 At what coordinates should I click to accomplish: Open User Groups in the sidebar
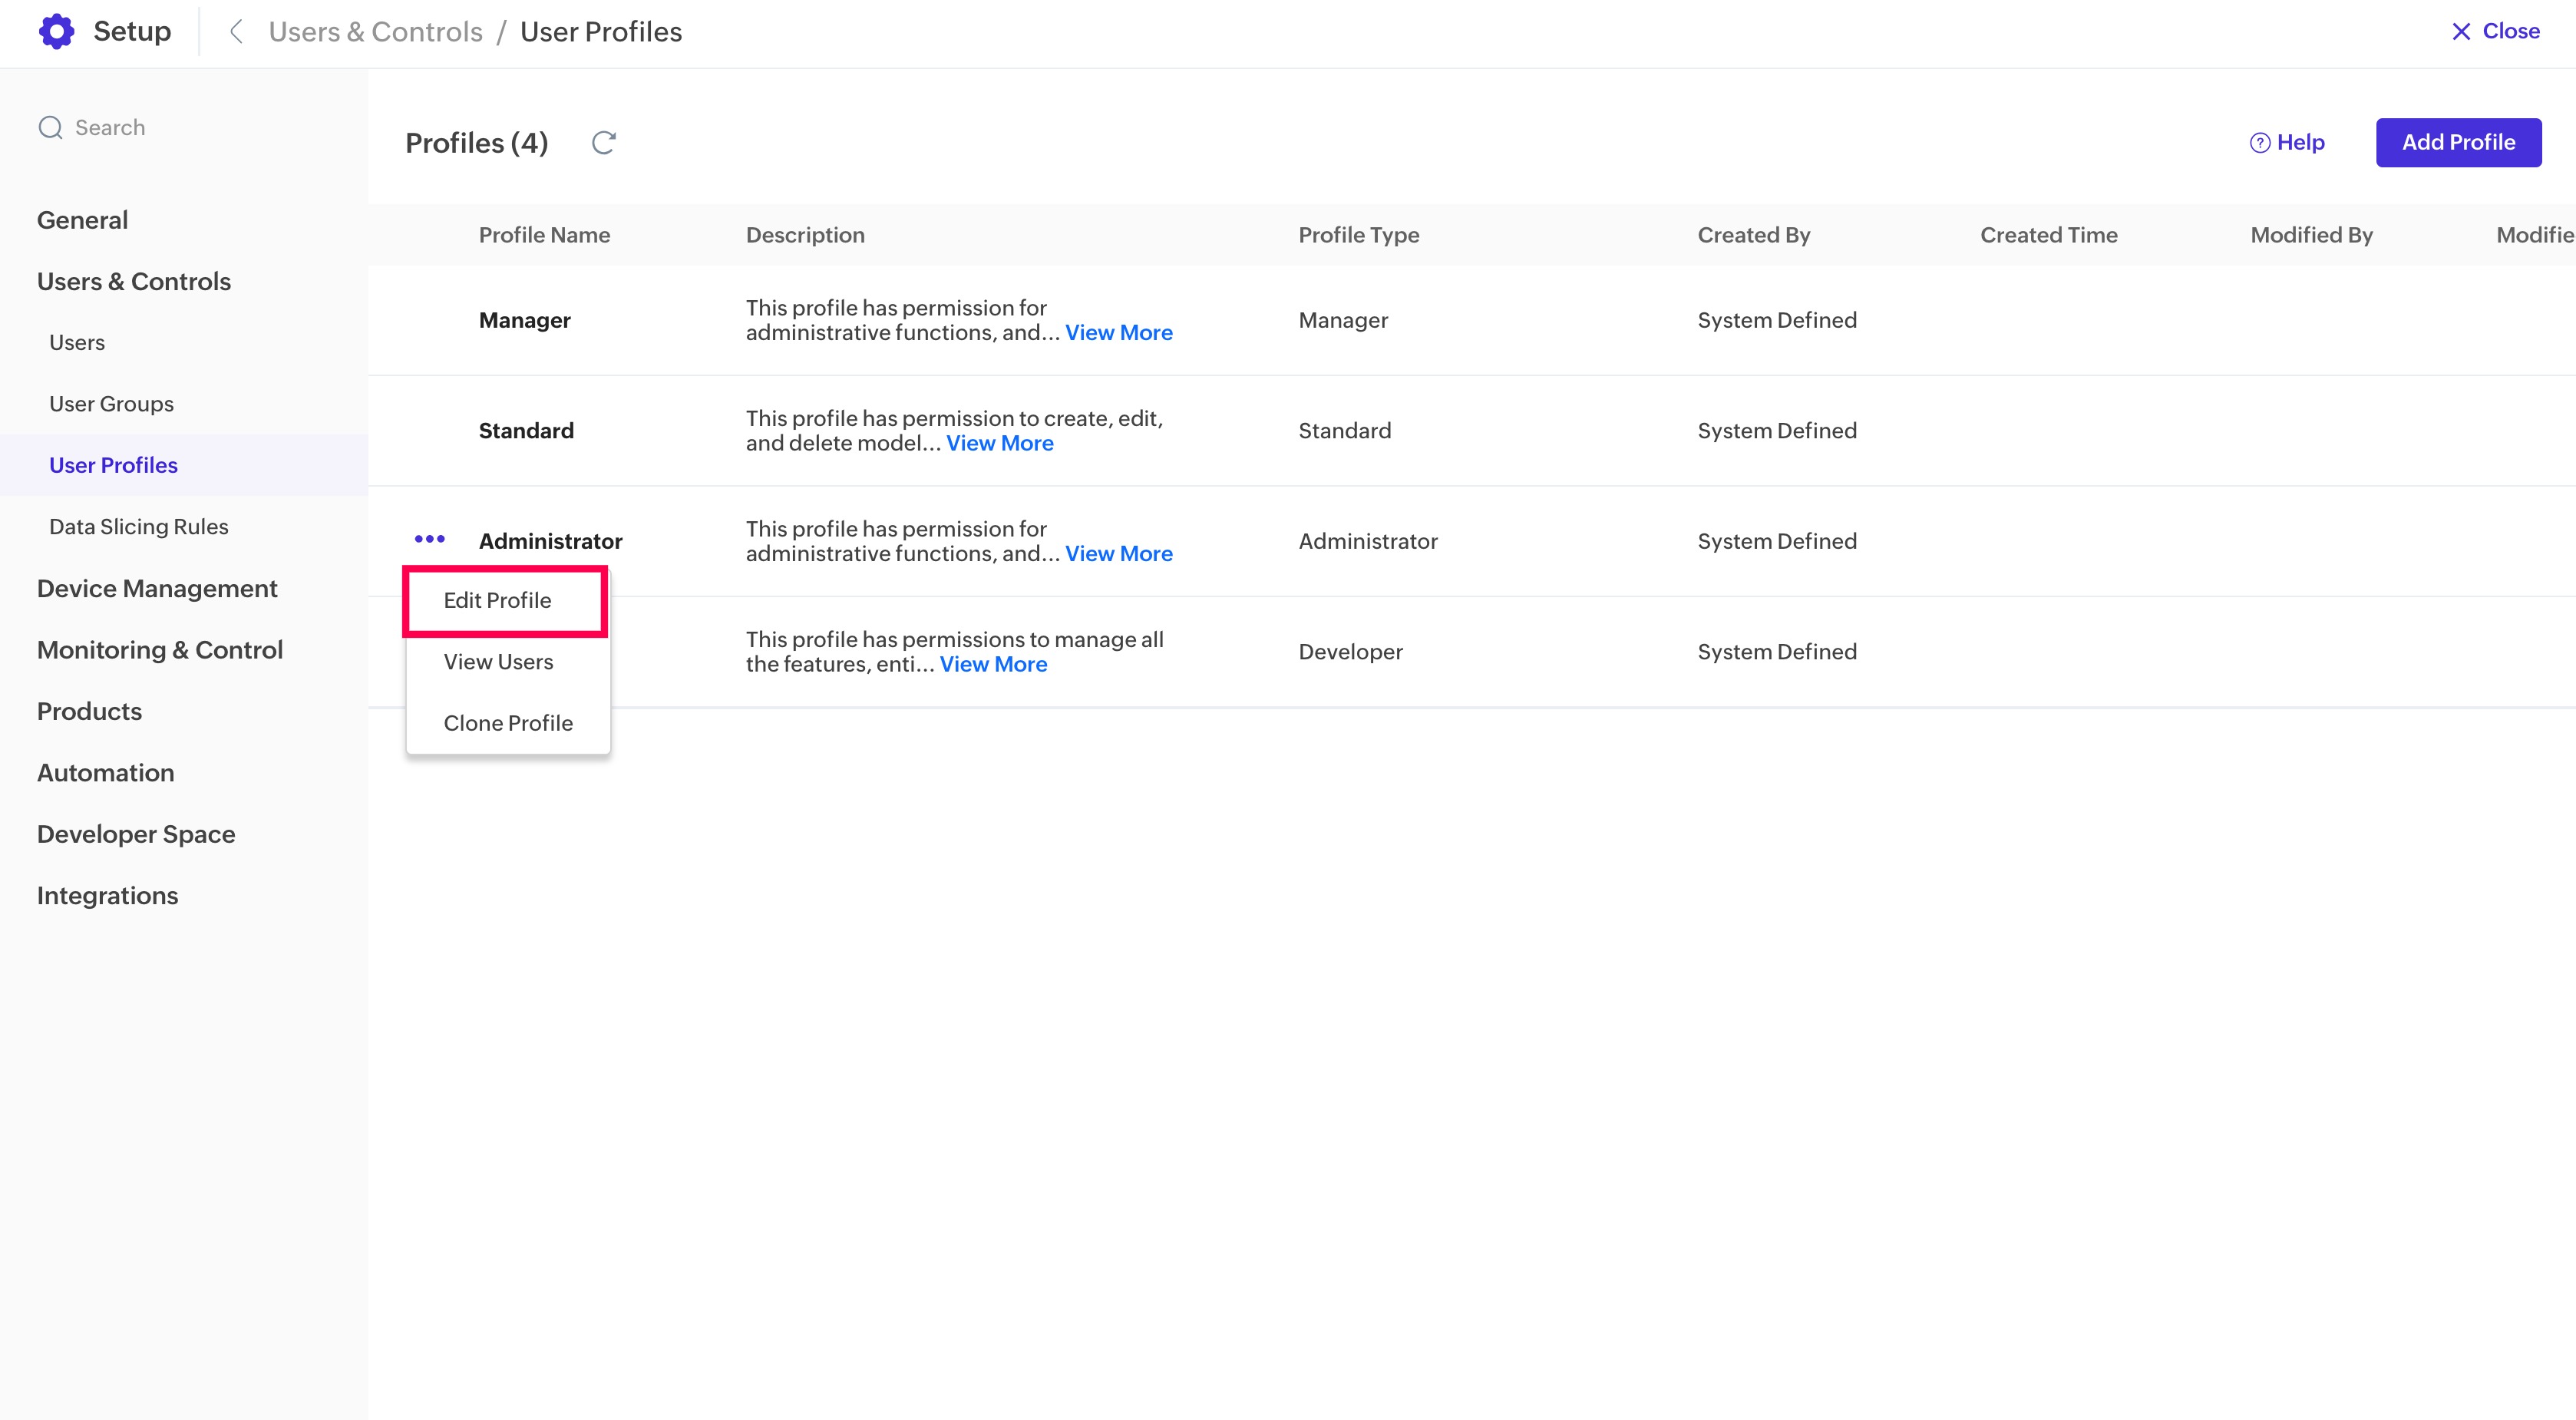point(111,404)
